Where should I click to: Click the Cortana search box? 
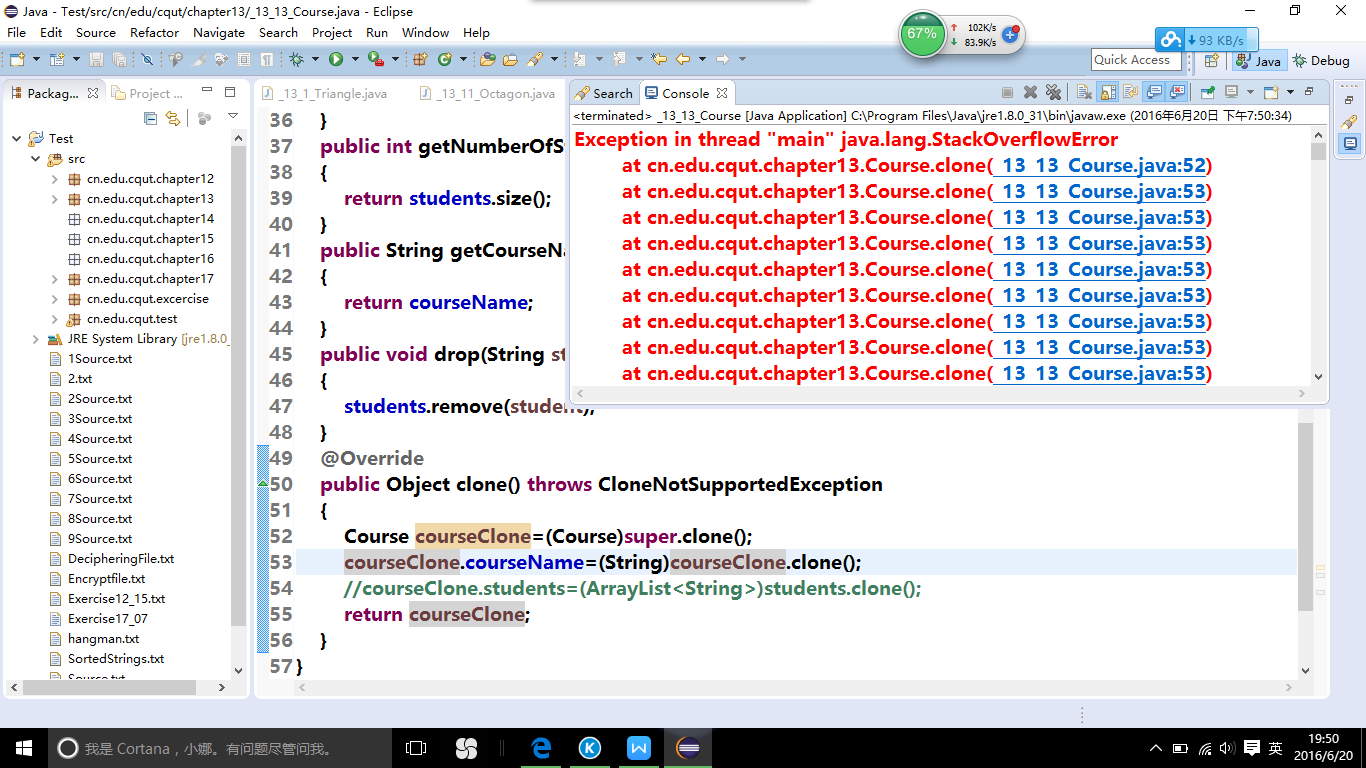[220, 748]
